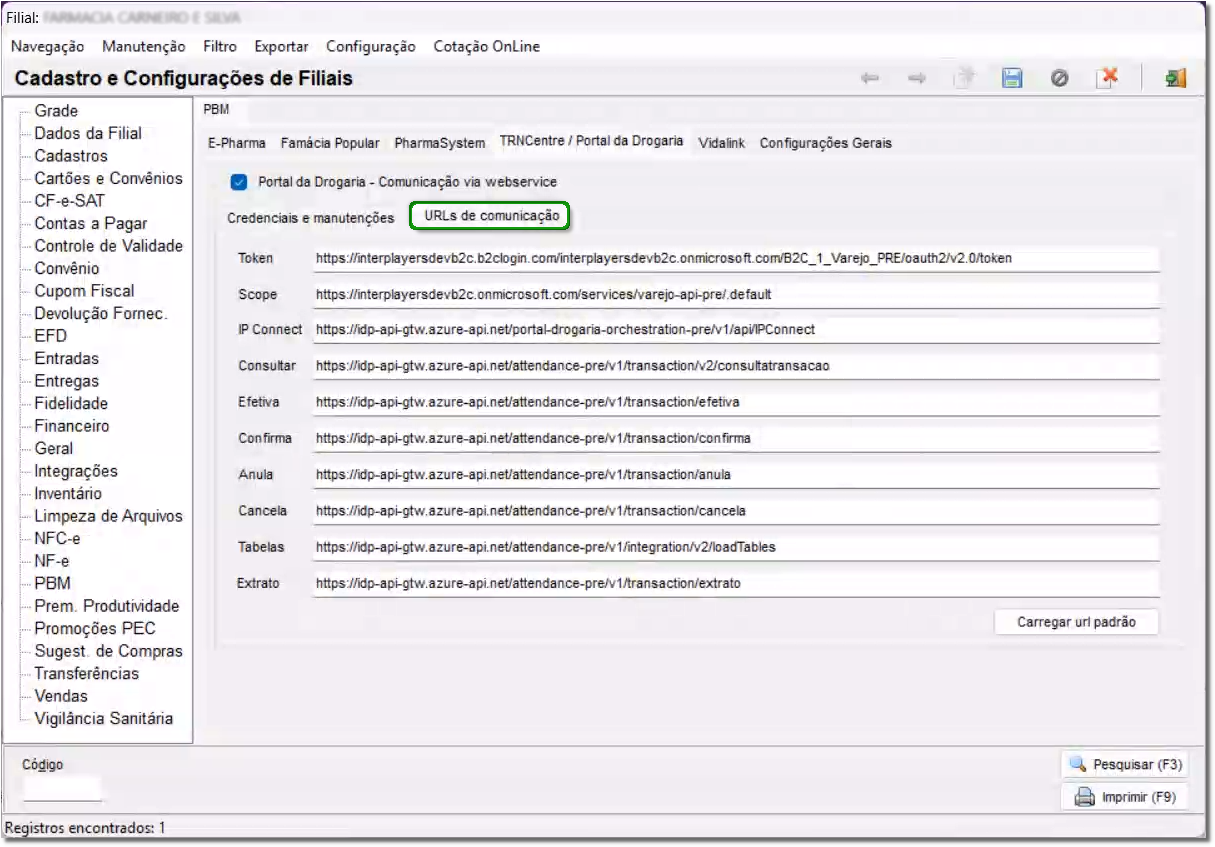Open the Configuração menu
Screen dimensions: 1215x847
click(371, 46)
